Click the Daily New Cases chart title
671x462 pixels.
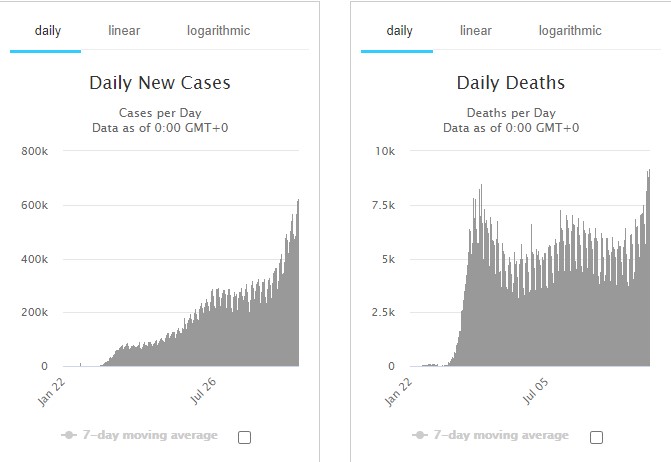pyautogui.click(x=160, y=83)
